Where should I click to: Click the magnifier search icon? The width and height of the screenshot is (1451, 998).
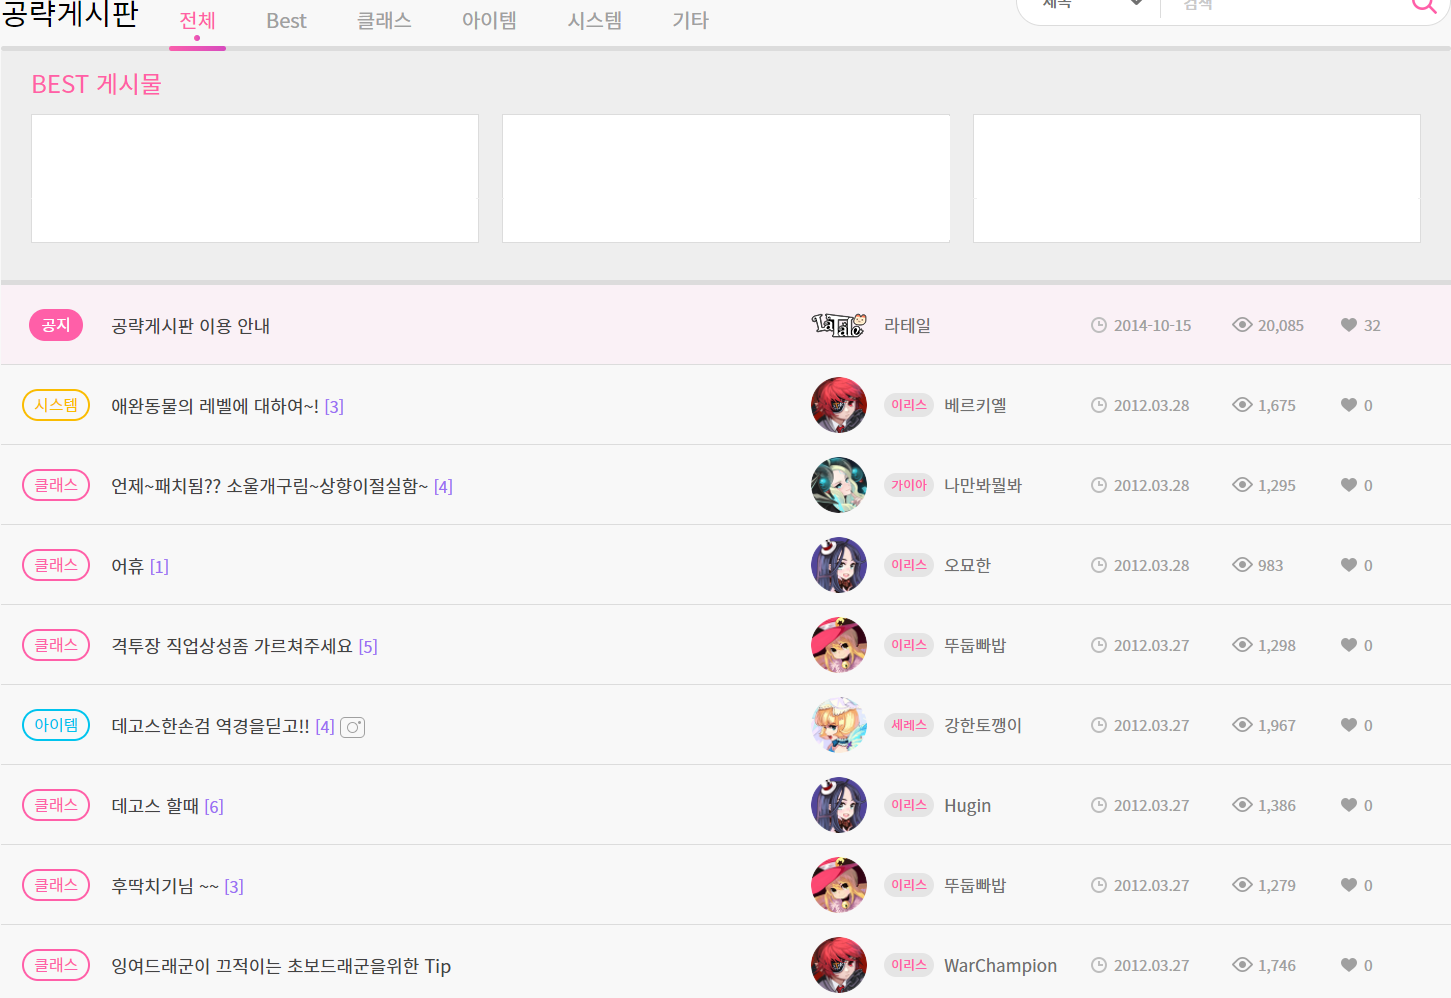(x=1423, y=5)
